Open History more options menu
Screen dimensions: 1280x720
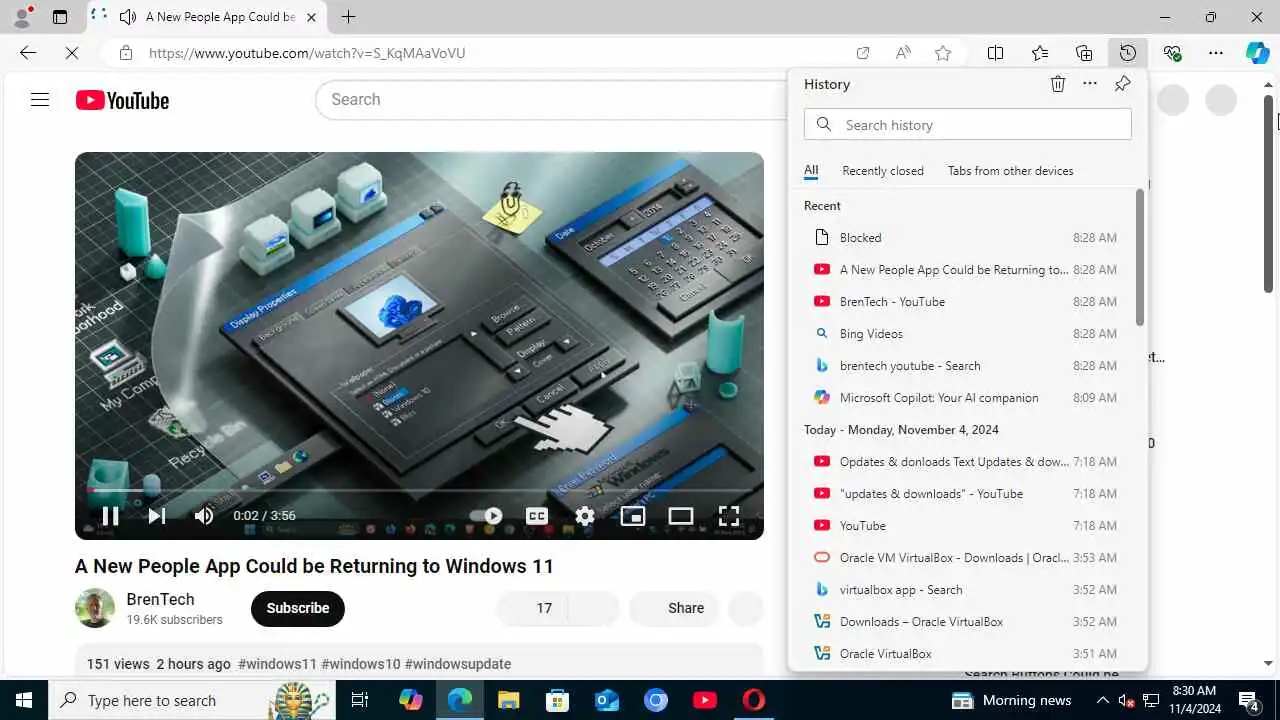coord(1090,84)
